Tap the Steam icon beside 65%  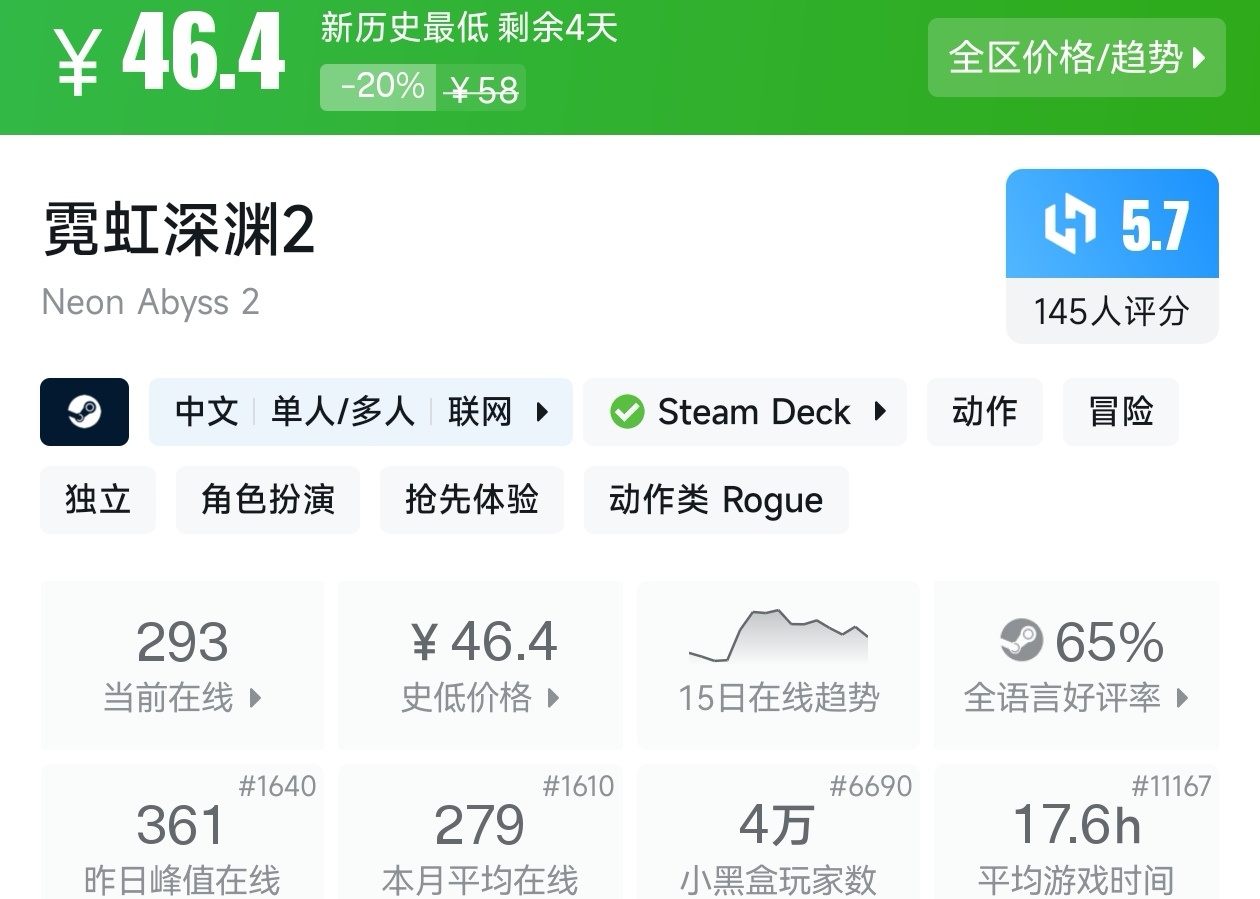1021,641
